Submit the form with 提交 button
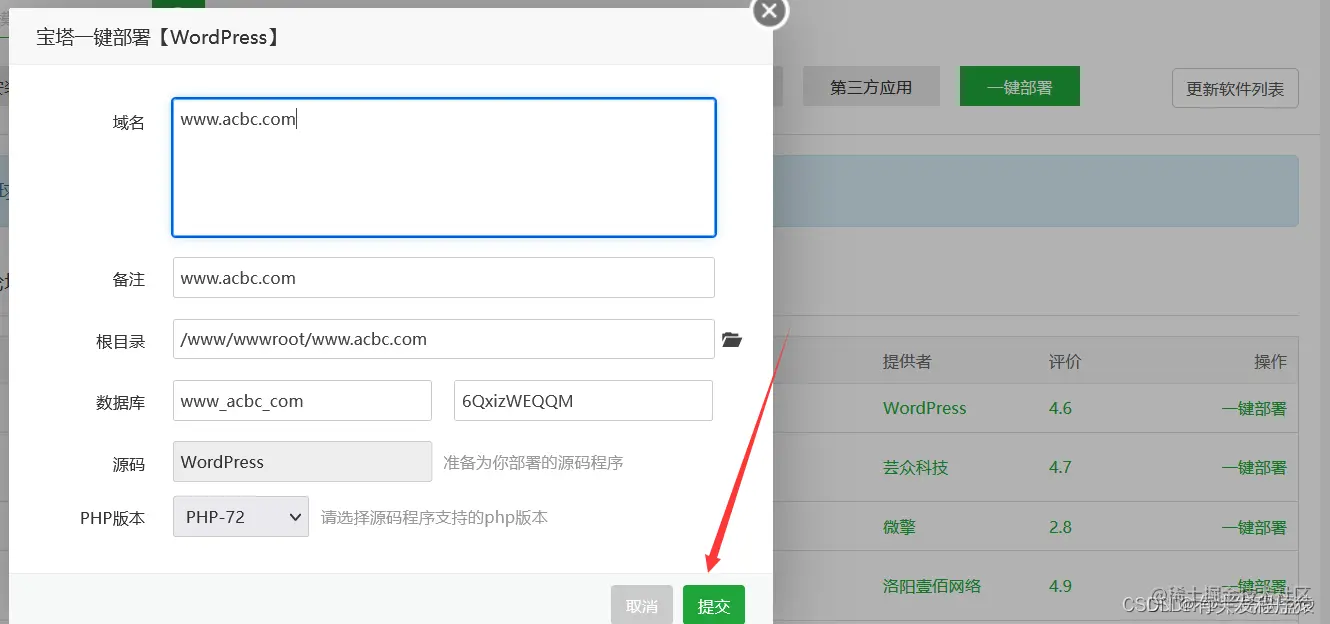The image size is (1330, 624). pyautogui.click(x=714, y=605)
